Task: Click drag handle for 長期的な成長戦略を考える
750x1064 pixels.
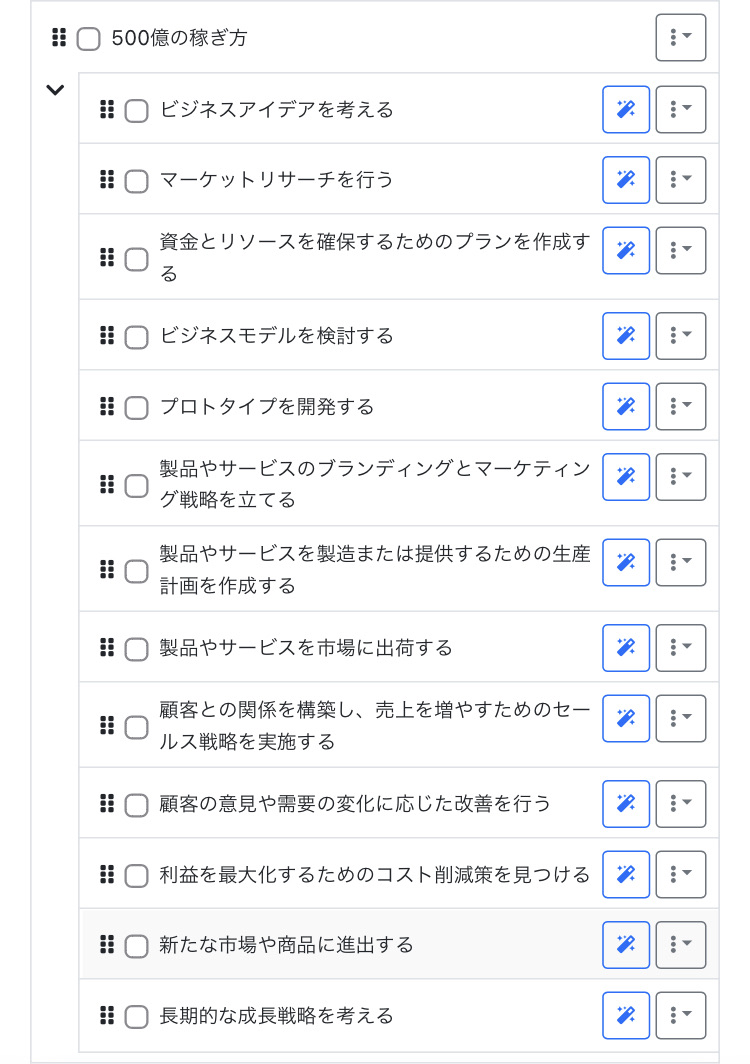Action: coord(107,1015)
